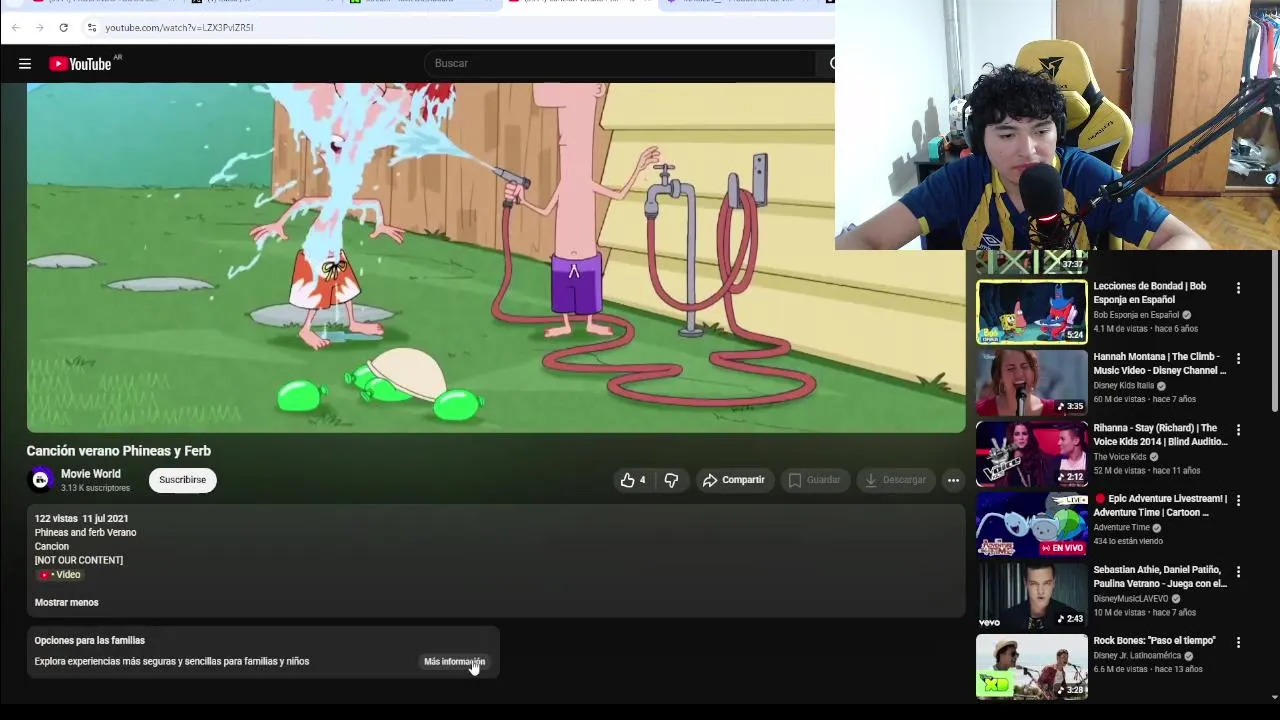This screenshot has width=1280, height=720.
Task: Click the Guardar save button
Action: (814, 480)
